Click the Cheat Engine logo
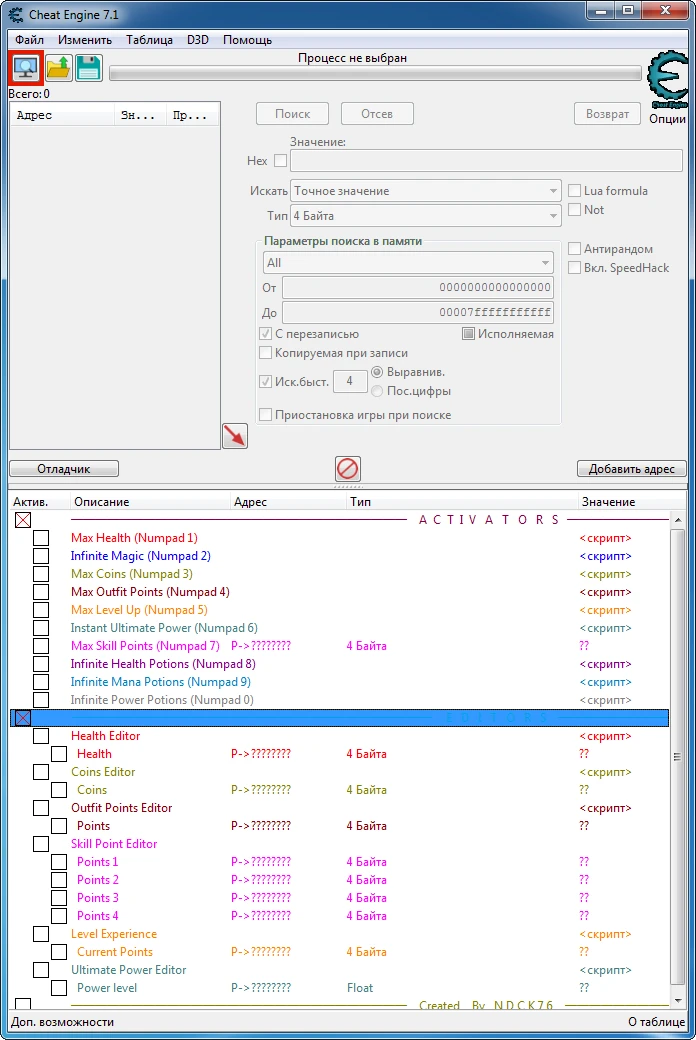This screenshot has height=1040, width=696. click(668, 80)
